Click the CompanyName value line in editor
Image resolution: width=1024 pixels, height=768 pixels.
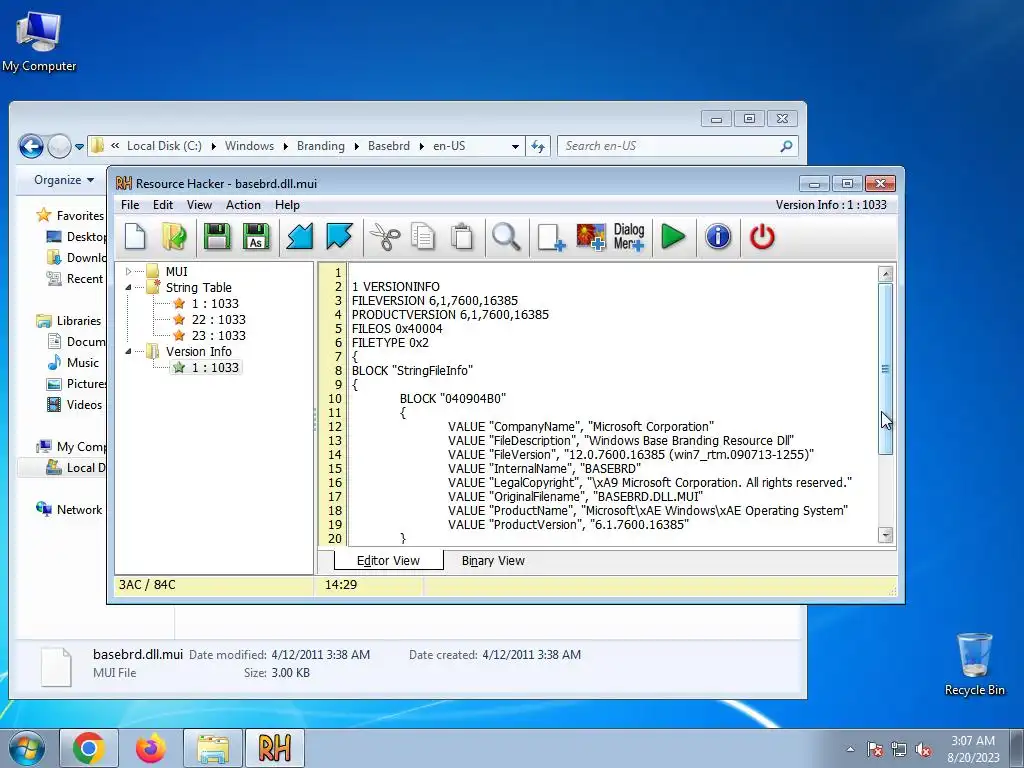point(581,426)
